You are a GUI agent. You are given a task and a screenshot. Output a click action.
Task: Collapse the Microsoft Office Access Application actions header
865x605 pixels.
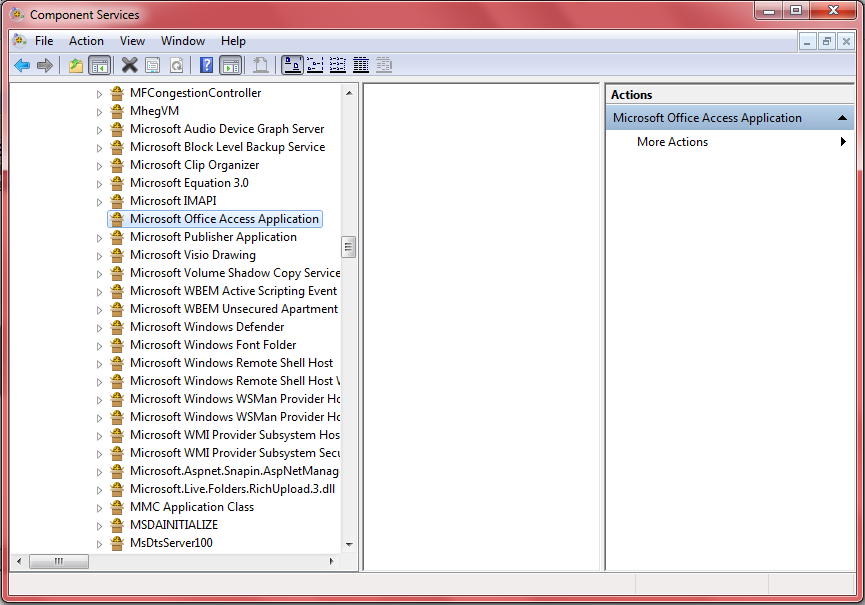click(842, 118)
